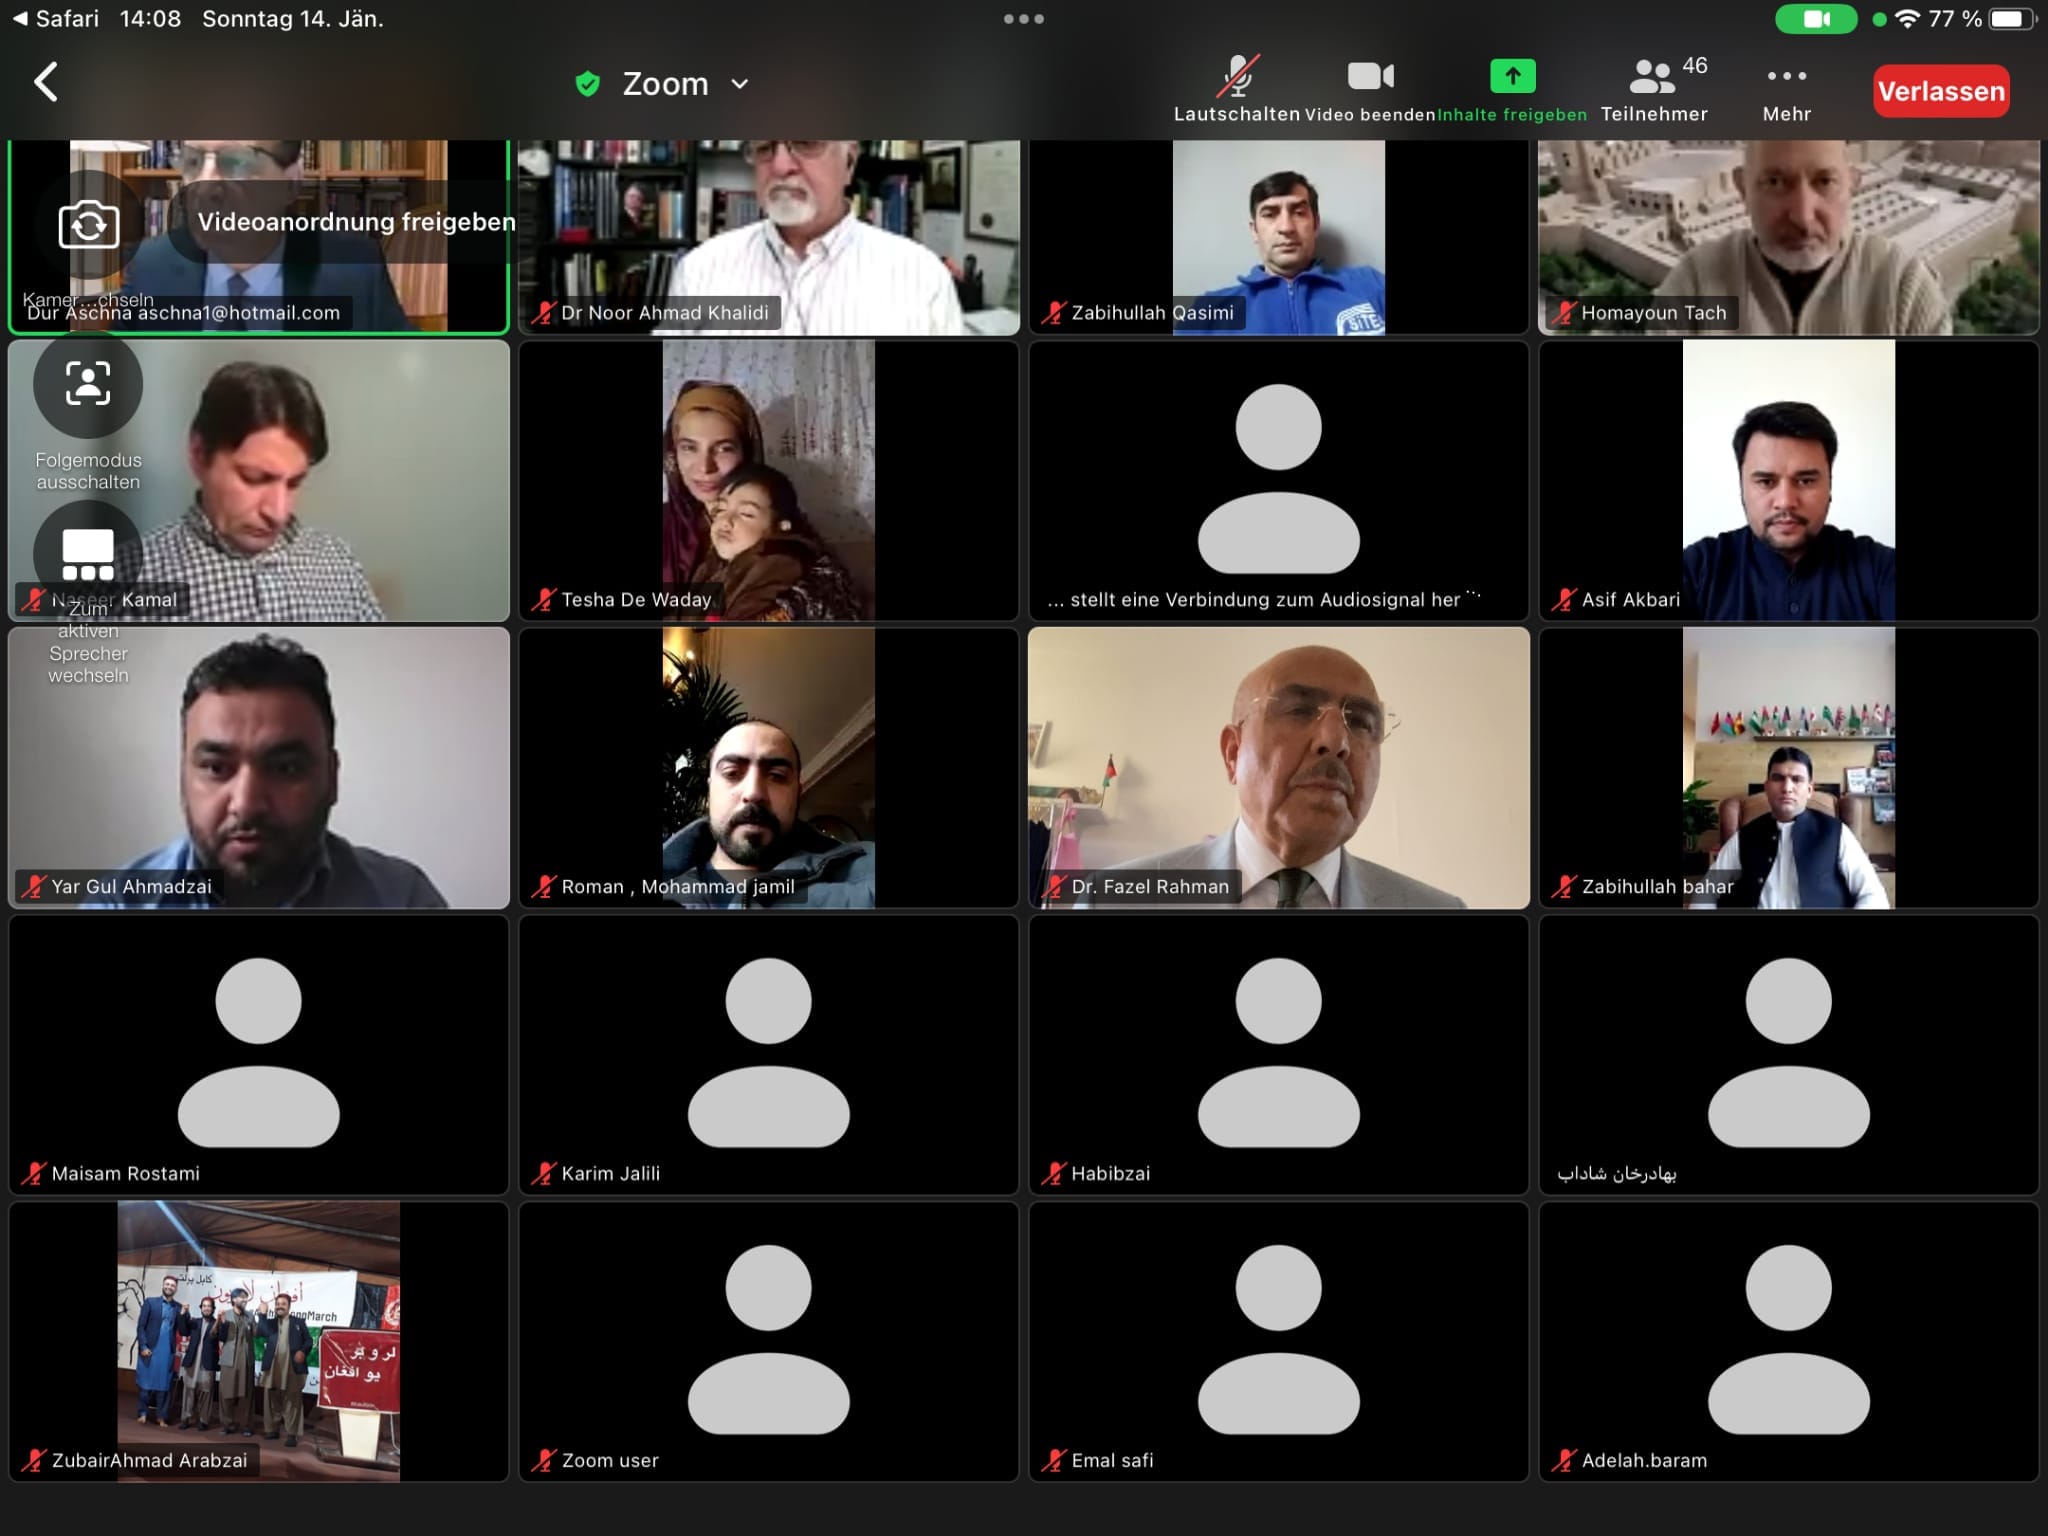The height and width of the screenshot is (1536, 2048).
Task: Expand the Zoom meeting info dropdown
Action: (x=739, y=84)
